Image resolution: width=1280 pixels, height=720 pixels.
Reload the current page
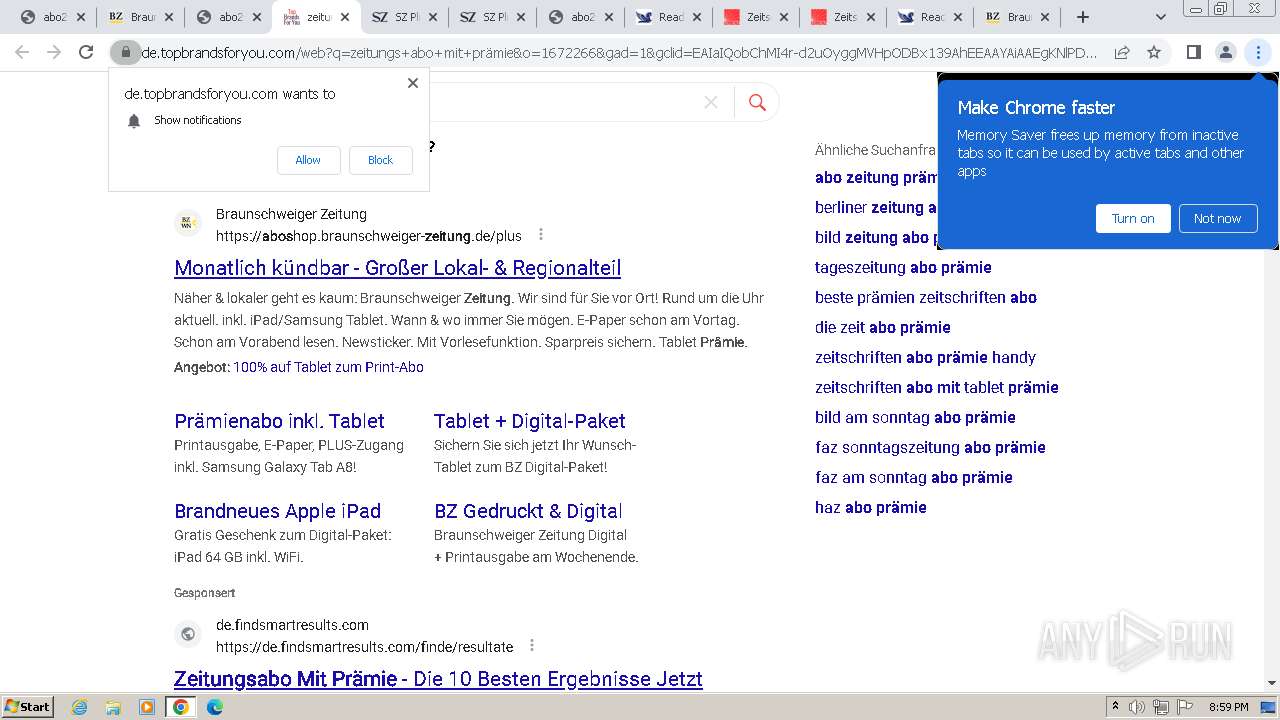point(86,52)
